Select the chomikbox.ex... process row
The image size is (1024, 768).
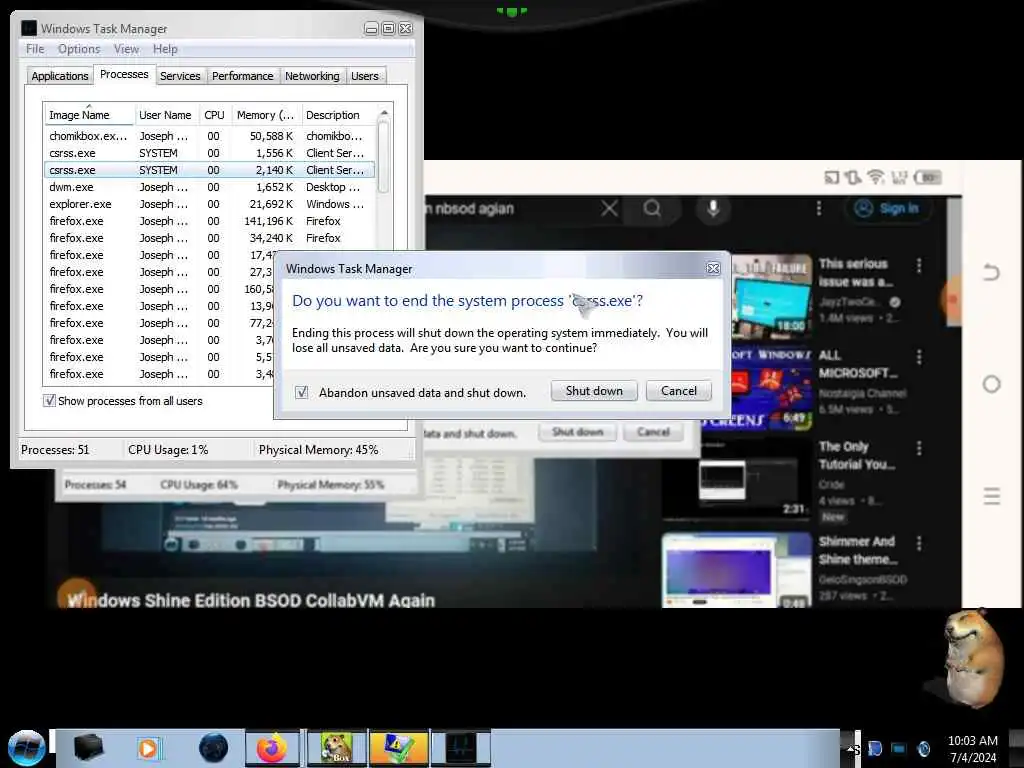click(x=209, y=136)
